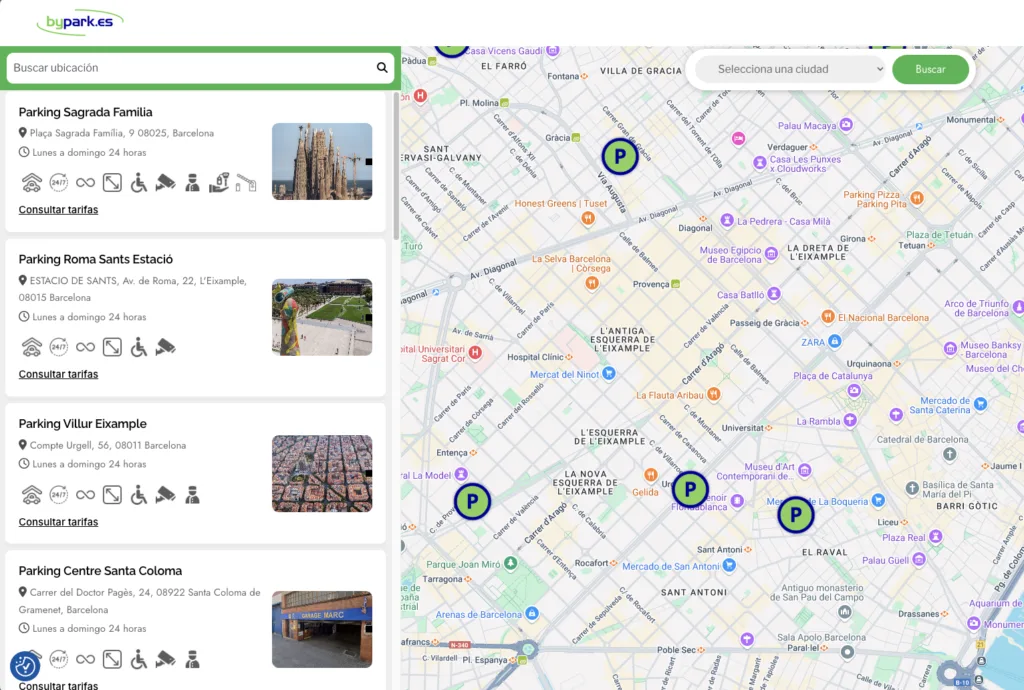1024x690 pixels.
Task: Click Villur Eixample attendant staff icon
Action: point(192,495)
